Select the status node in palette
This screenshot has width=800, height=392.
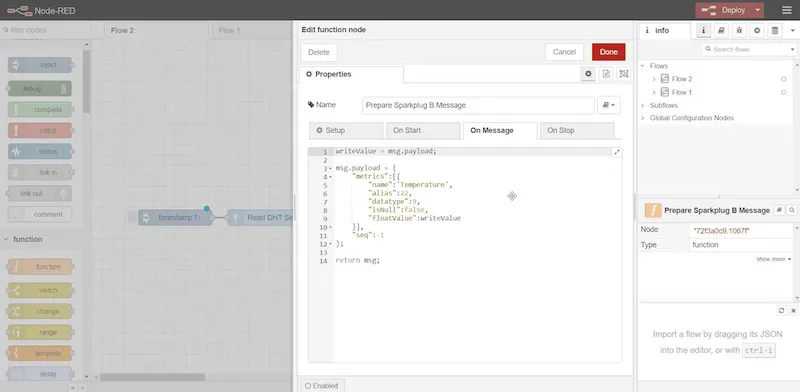tap(40, 152)
